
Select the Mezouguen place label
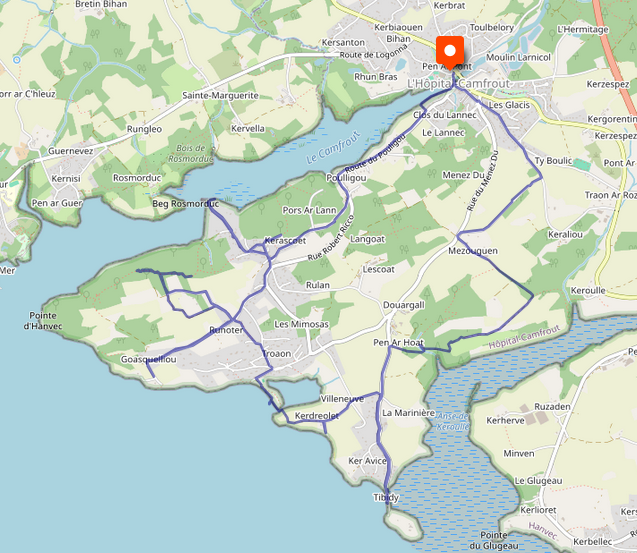coord(473,251)
